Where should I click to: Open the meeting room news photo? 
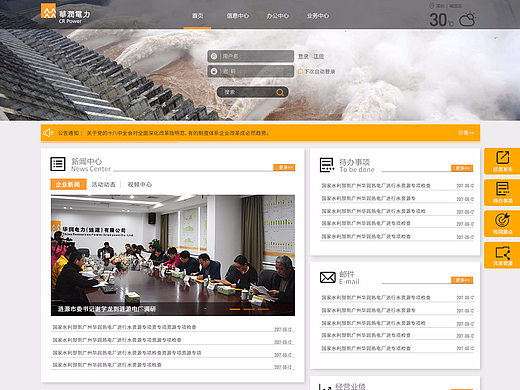(173, 255)
